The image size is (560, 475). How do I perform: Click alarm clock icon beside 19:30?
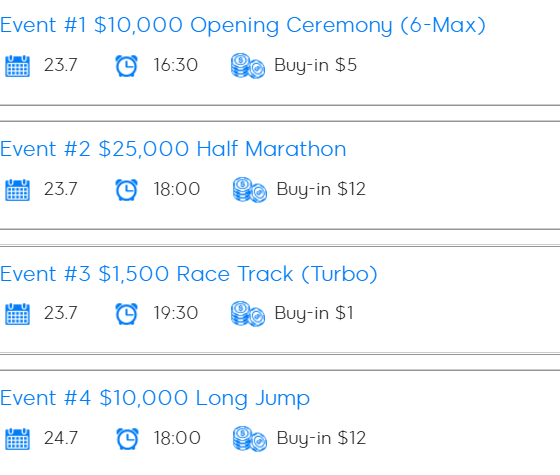(126, 314)
